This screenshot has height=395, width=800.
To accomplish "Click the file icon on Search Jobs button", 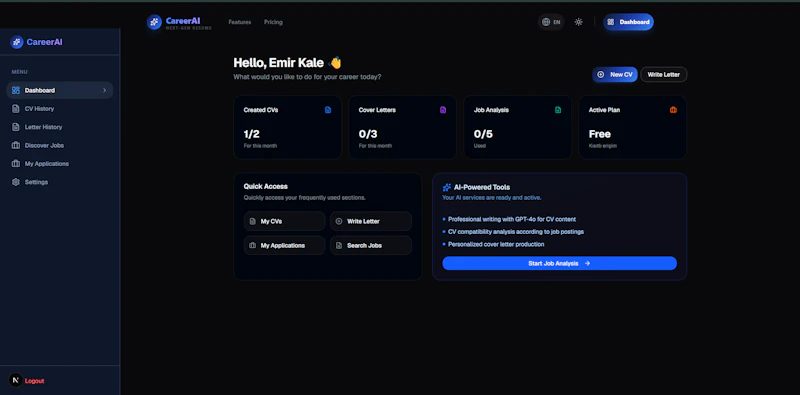I will coord(339,245).
